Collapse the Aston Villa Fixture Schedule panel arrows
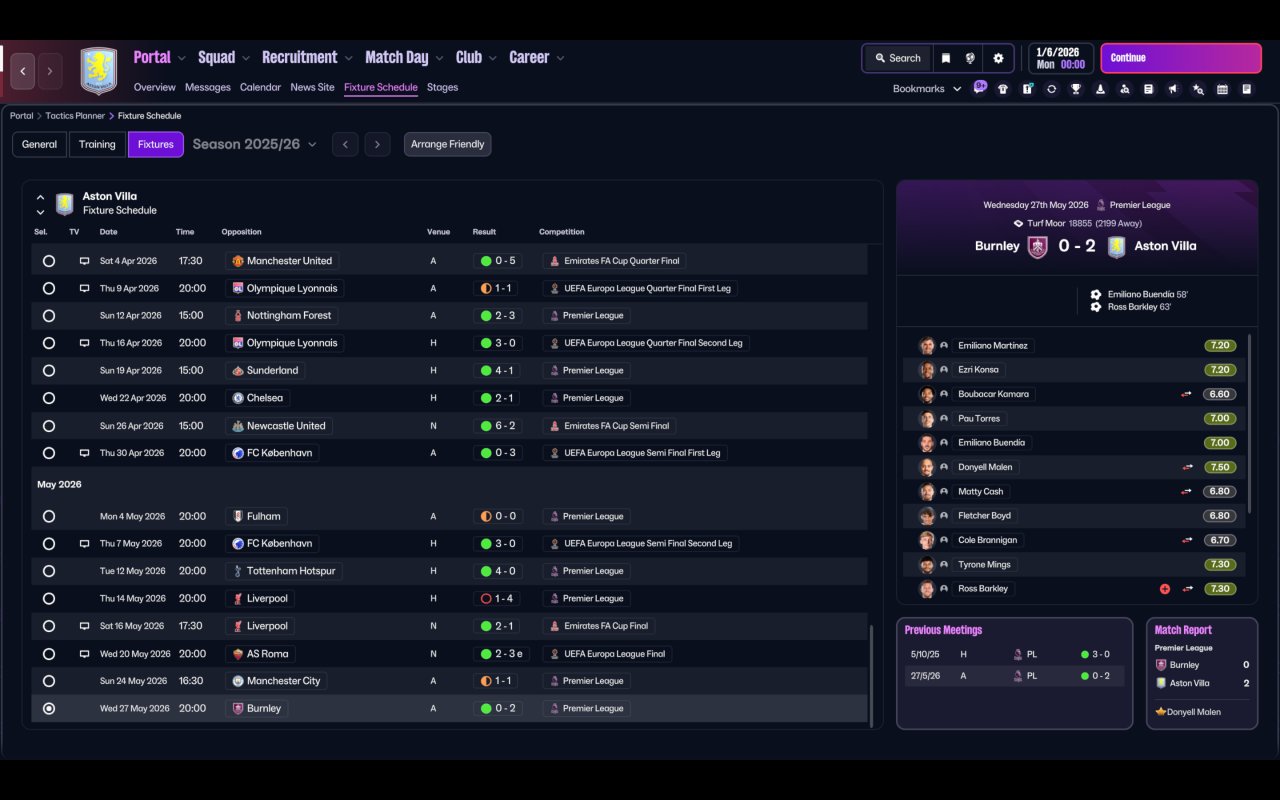This screenshot has width=1280, height=800. click(x=40, y=204)
